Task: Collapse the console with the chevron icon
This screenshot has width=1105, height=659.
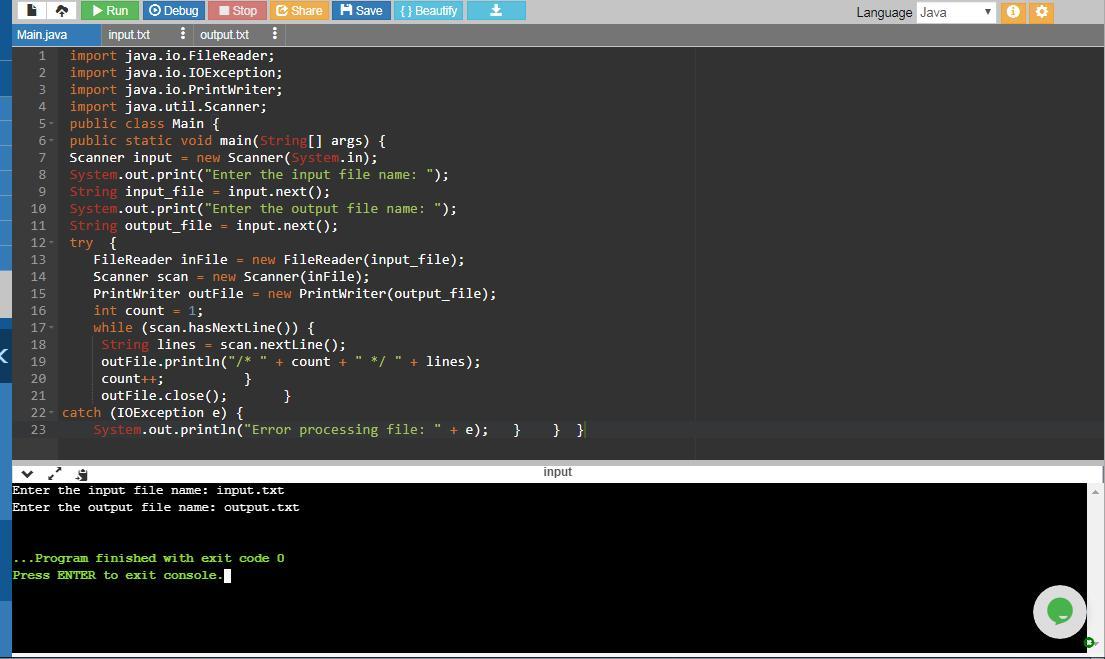Action: [27, 474]
